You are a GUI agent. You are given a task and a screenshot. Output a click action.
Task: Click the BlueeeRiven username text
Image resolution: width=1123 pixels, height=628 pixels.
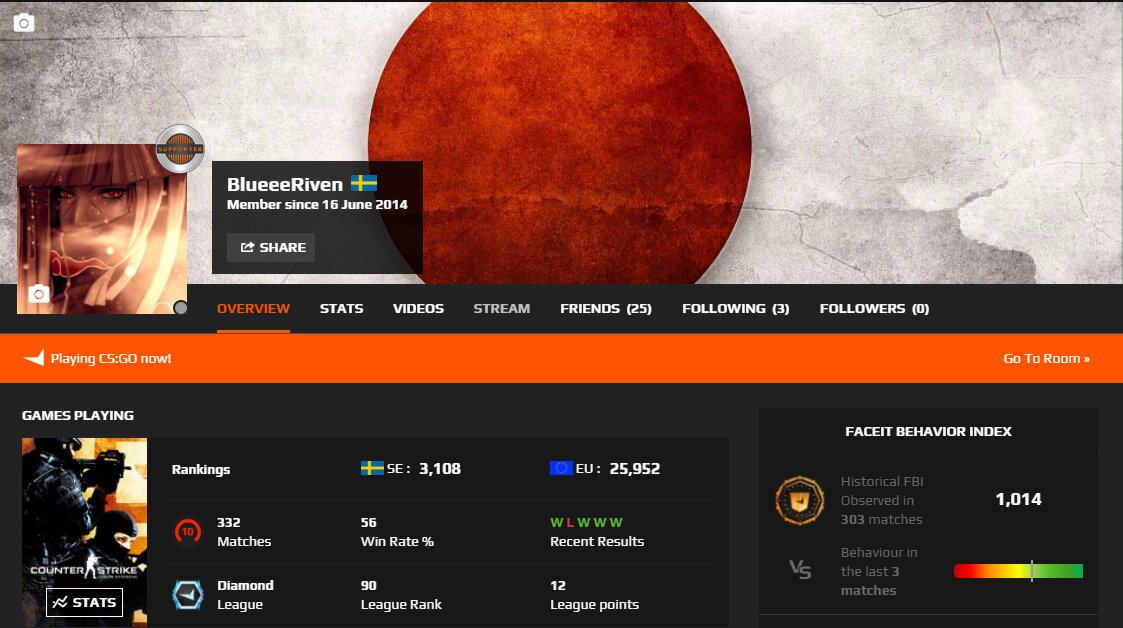[285, 184]
